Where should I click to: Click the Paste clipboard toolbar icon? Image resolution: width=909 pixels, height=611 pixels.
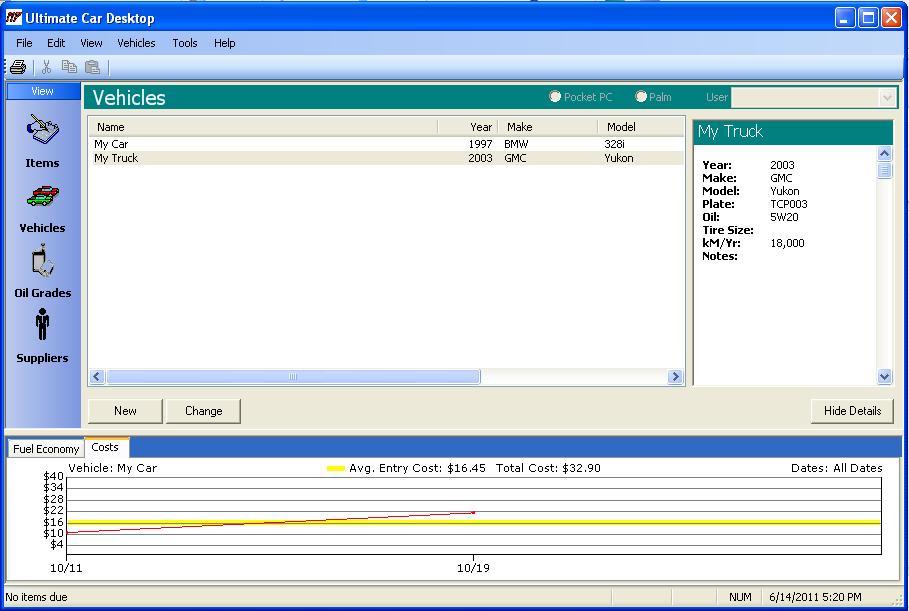click(92, 67)
